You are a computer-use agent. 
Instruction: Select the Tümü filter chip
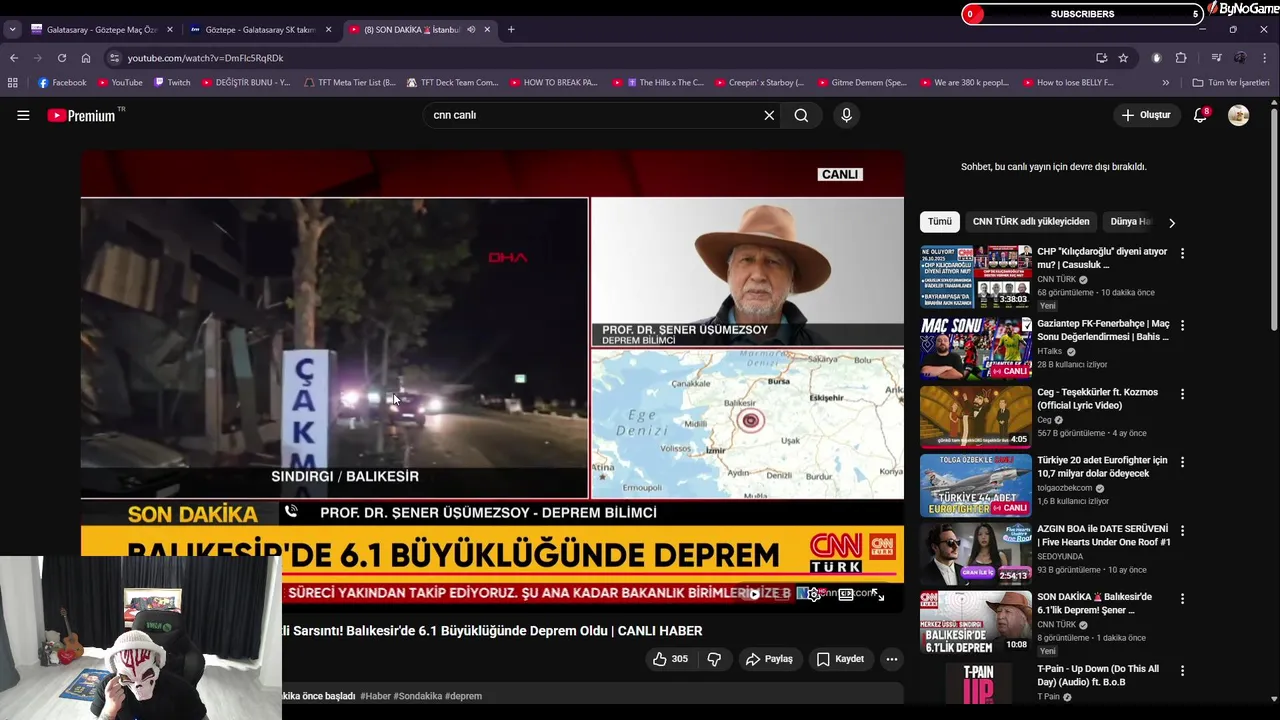tap(940, 222)
